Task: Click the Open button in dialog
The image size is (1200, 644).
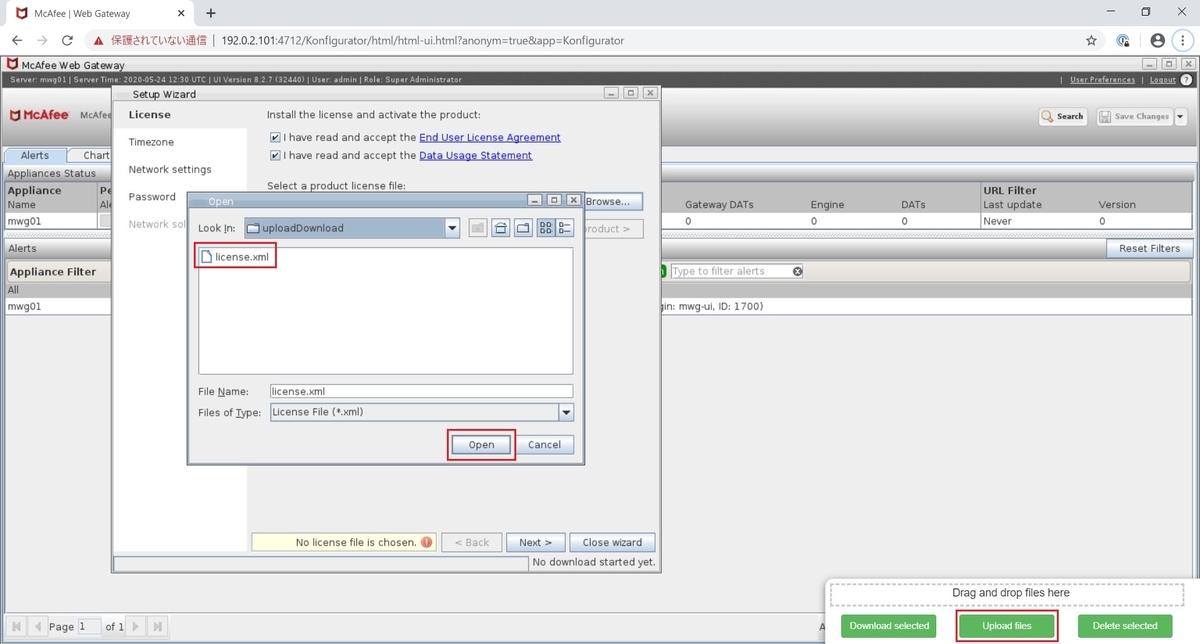Action: pos(481,445)
